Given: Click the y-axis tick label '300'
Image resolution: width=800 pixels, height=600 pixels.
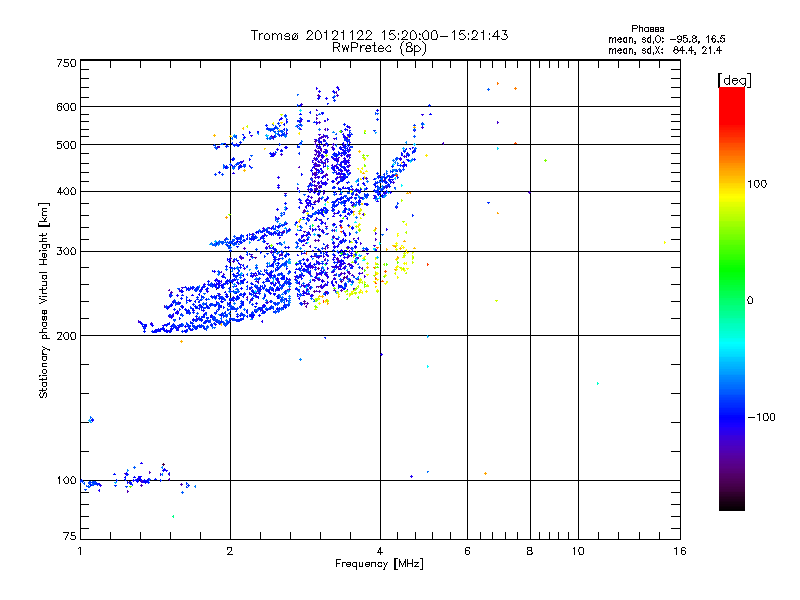Looking at the screenshot, I should tap(66, 251).
